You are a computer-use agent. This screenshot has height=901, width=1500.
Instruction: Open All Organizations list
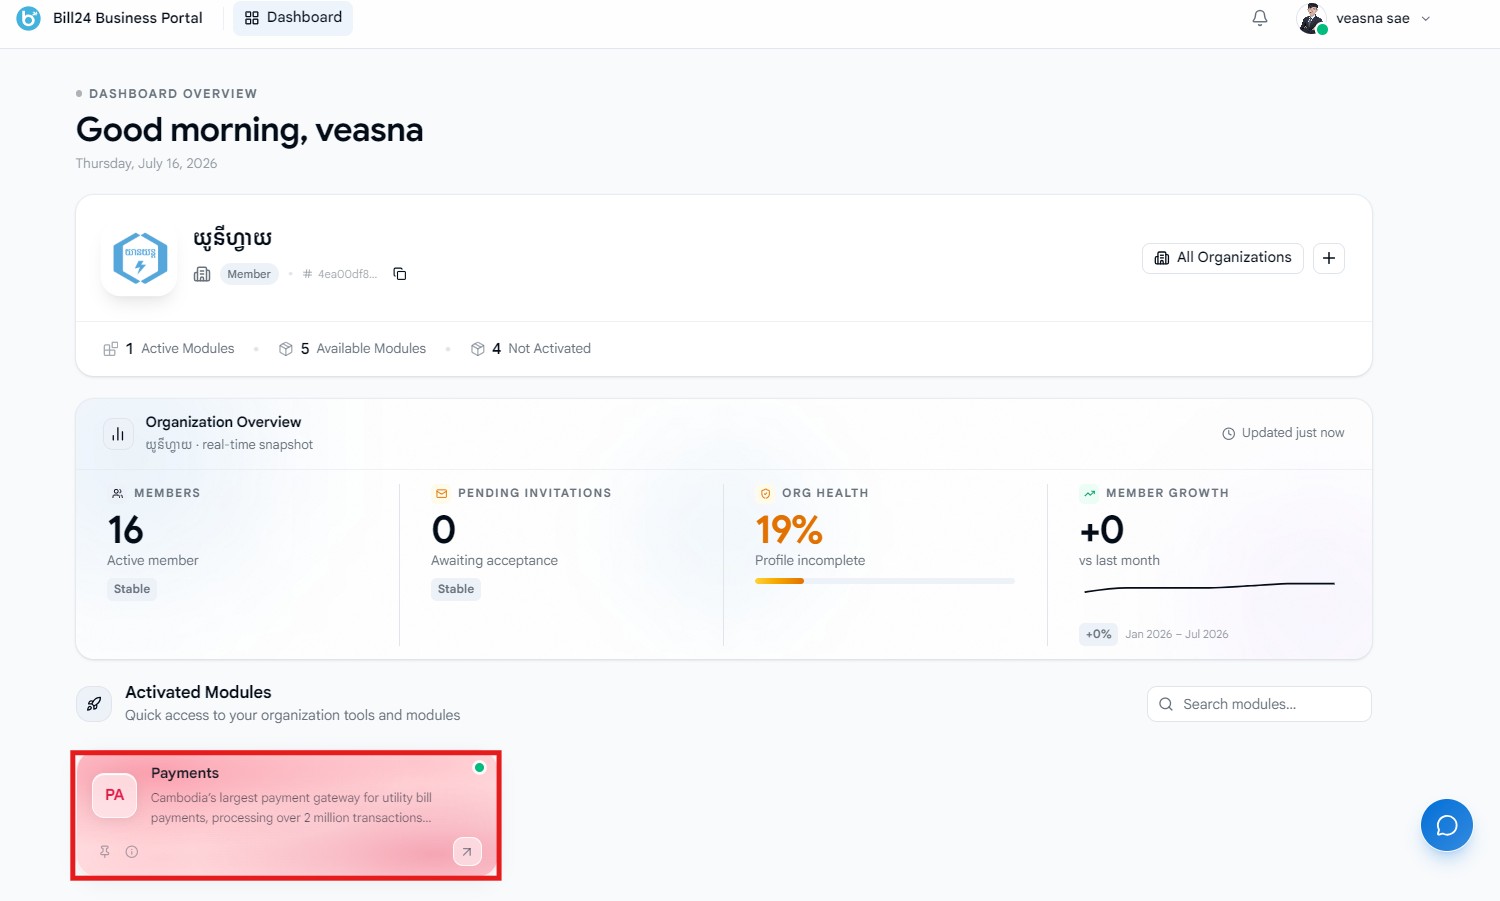click(x=1223, y=258)
